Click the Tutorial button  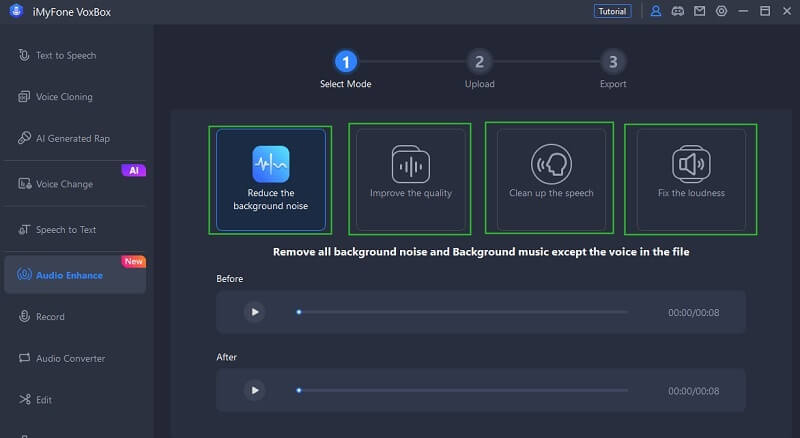pyautogui.click(x=612, y=11)
